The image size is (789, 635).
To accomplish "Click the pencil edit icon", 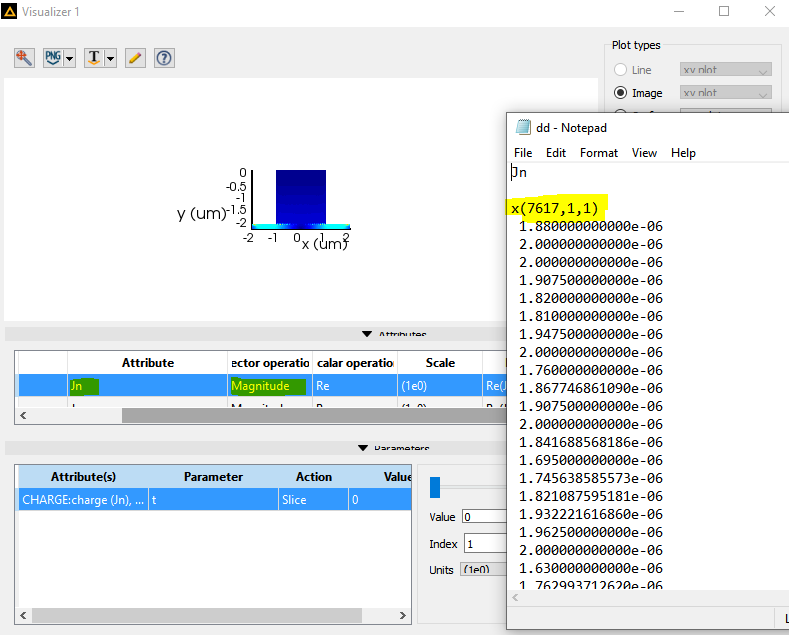I will 135,58.
